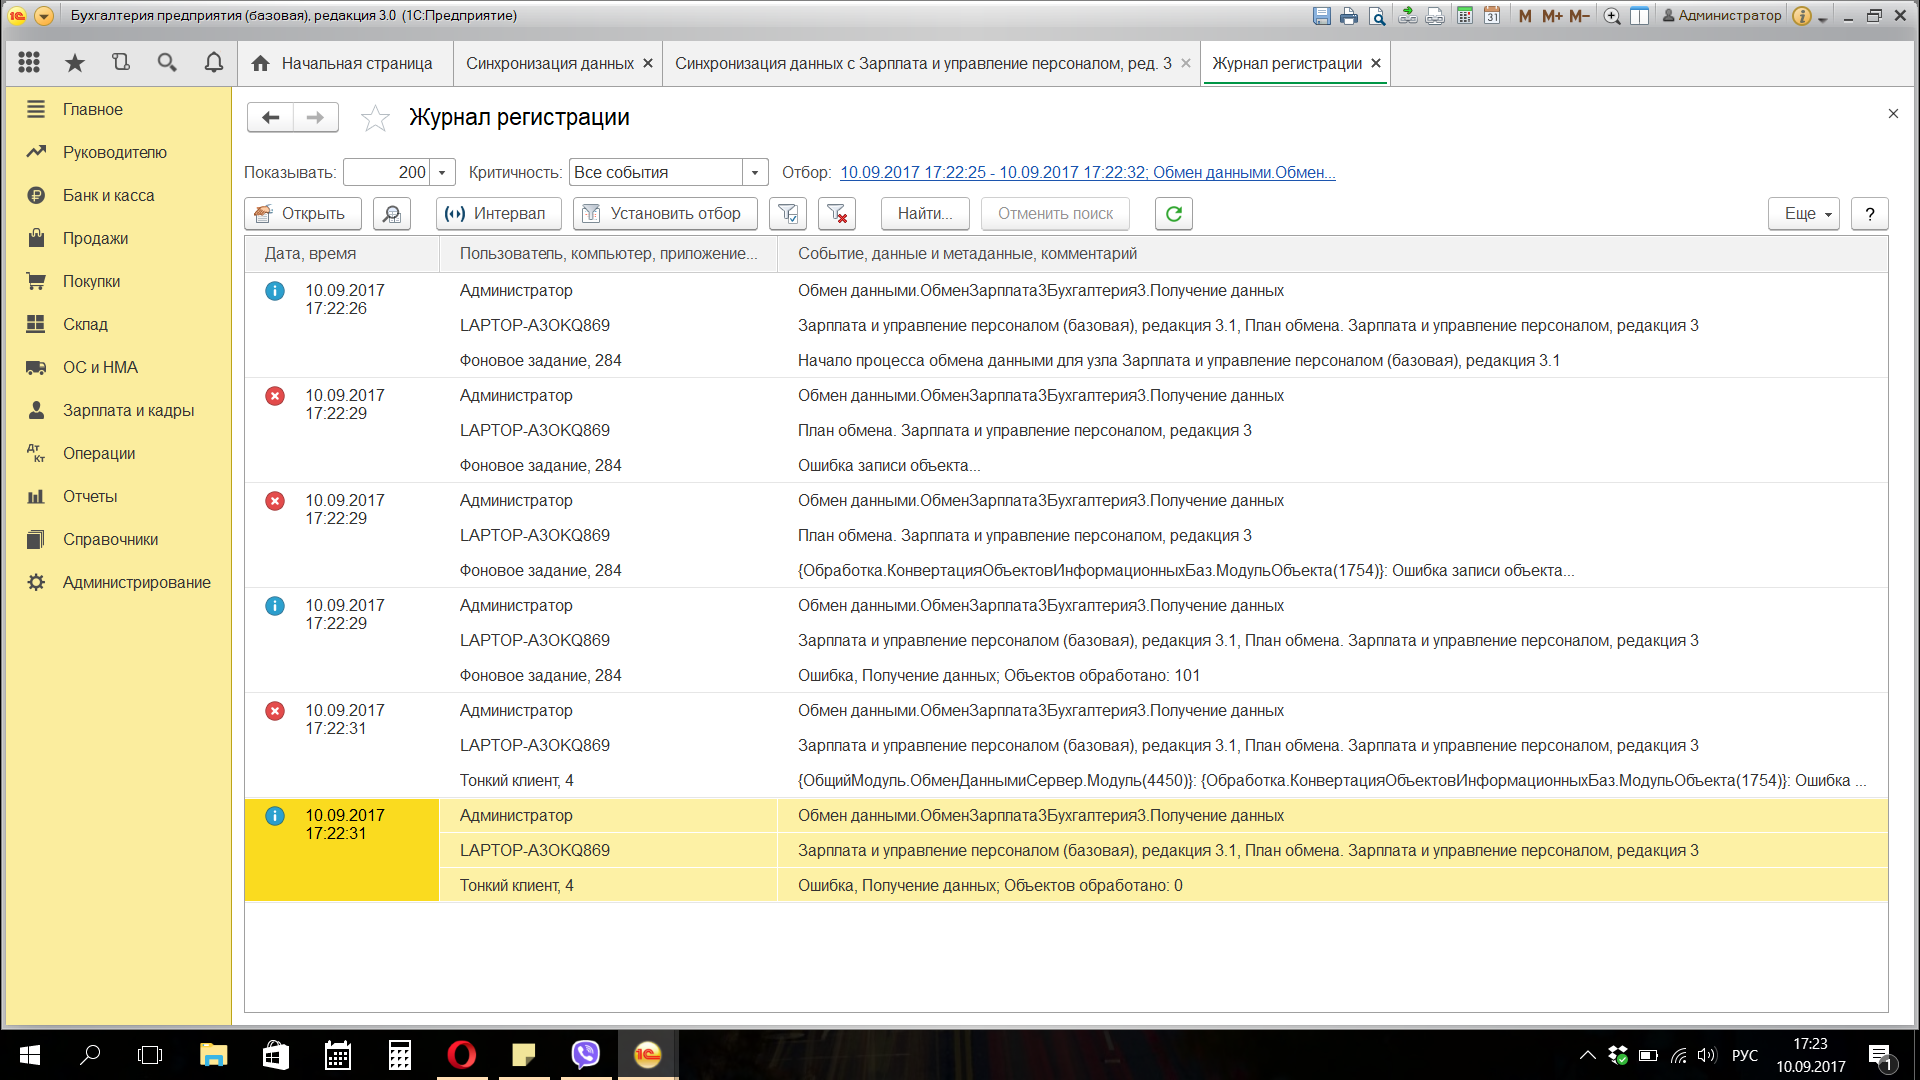Click the help question mark button

(x=1870, y=214)
